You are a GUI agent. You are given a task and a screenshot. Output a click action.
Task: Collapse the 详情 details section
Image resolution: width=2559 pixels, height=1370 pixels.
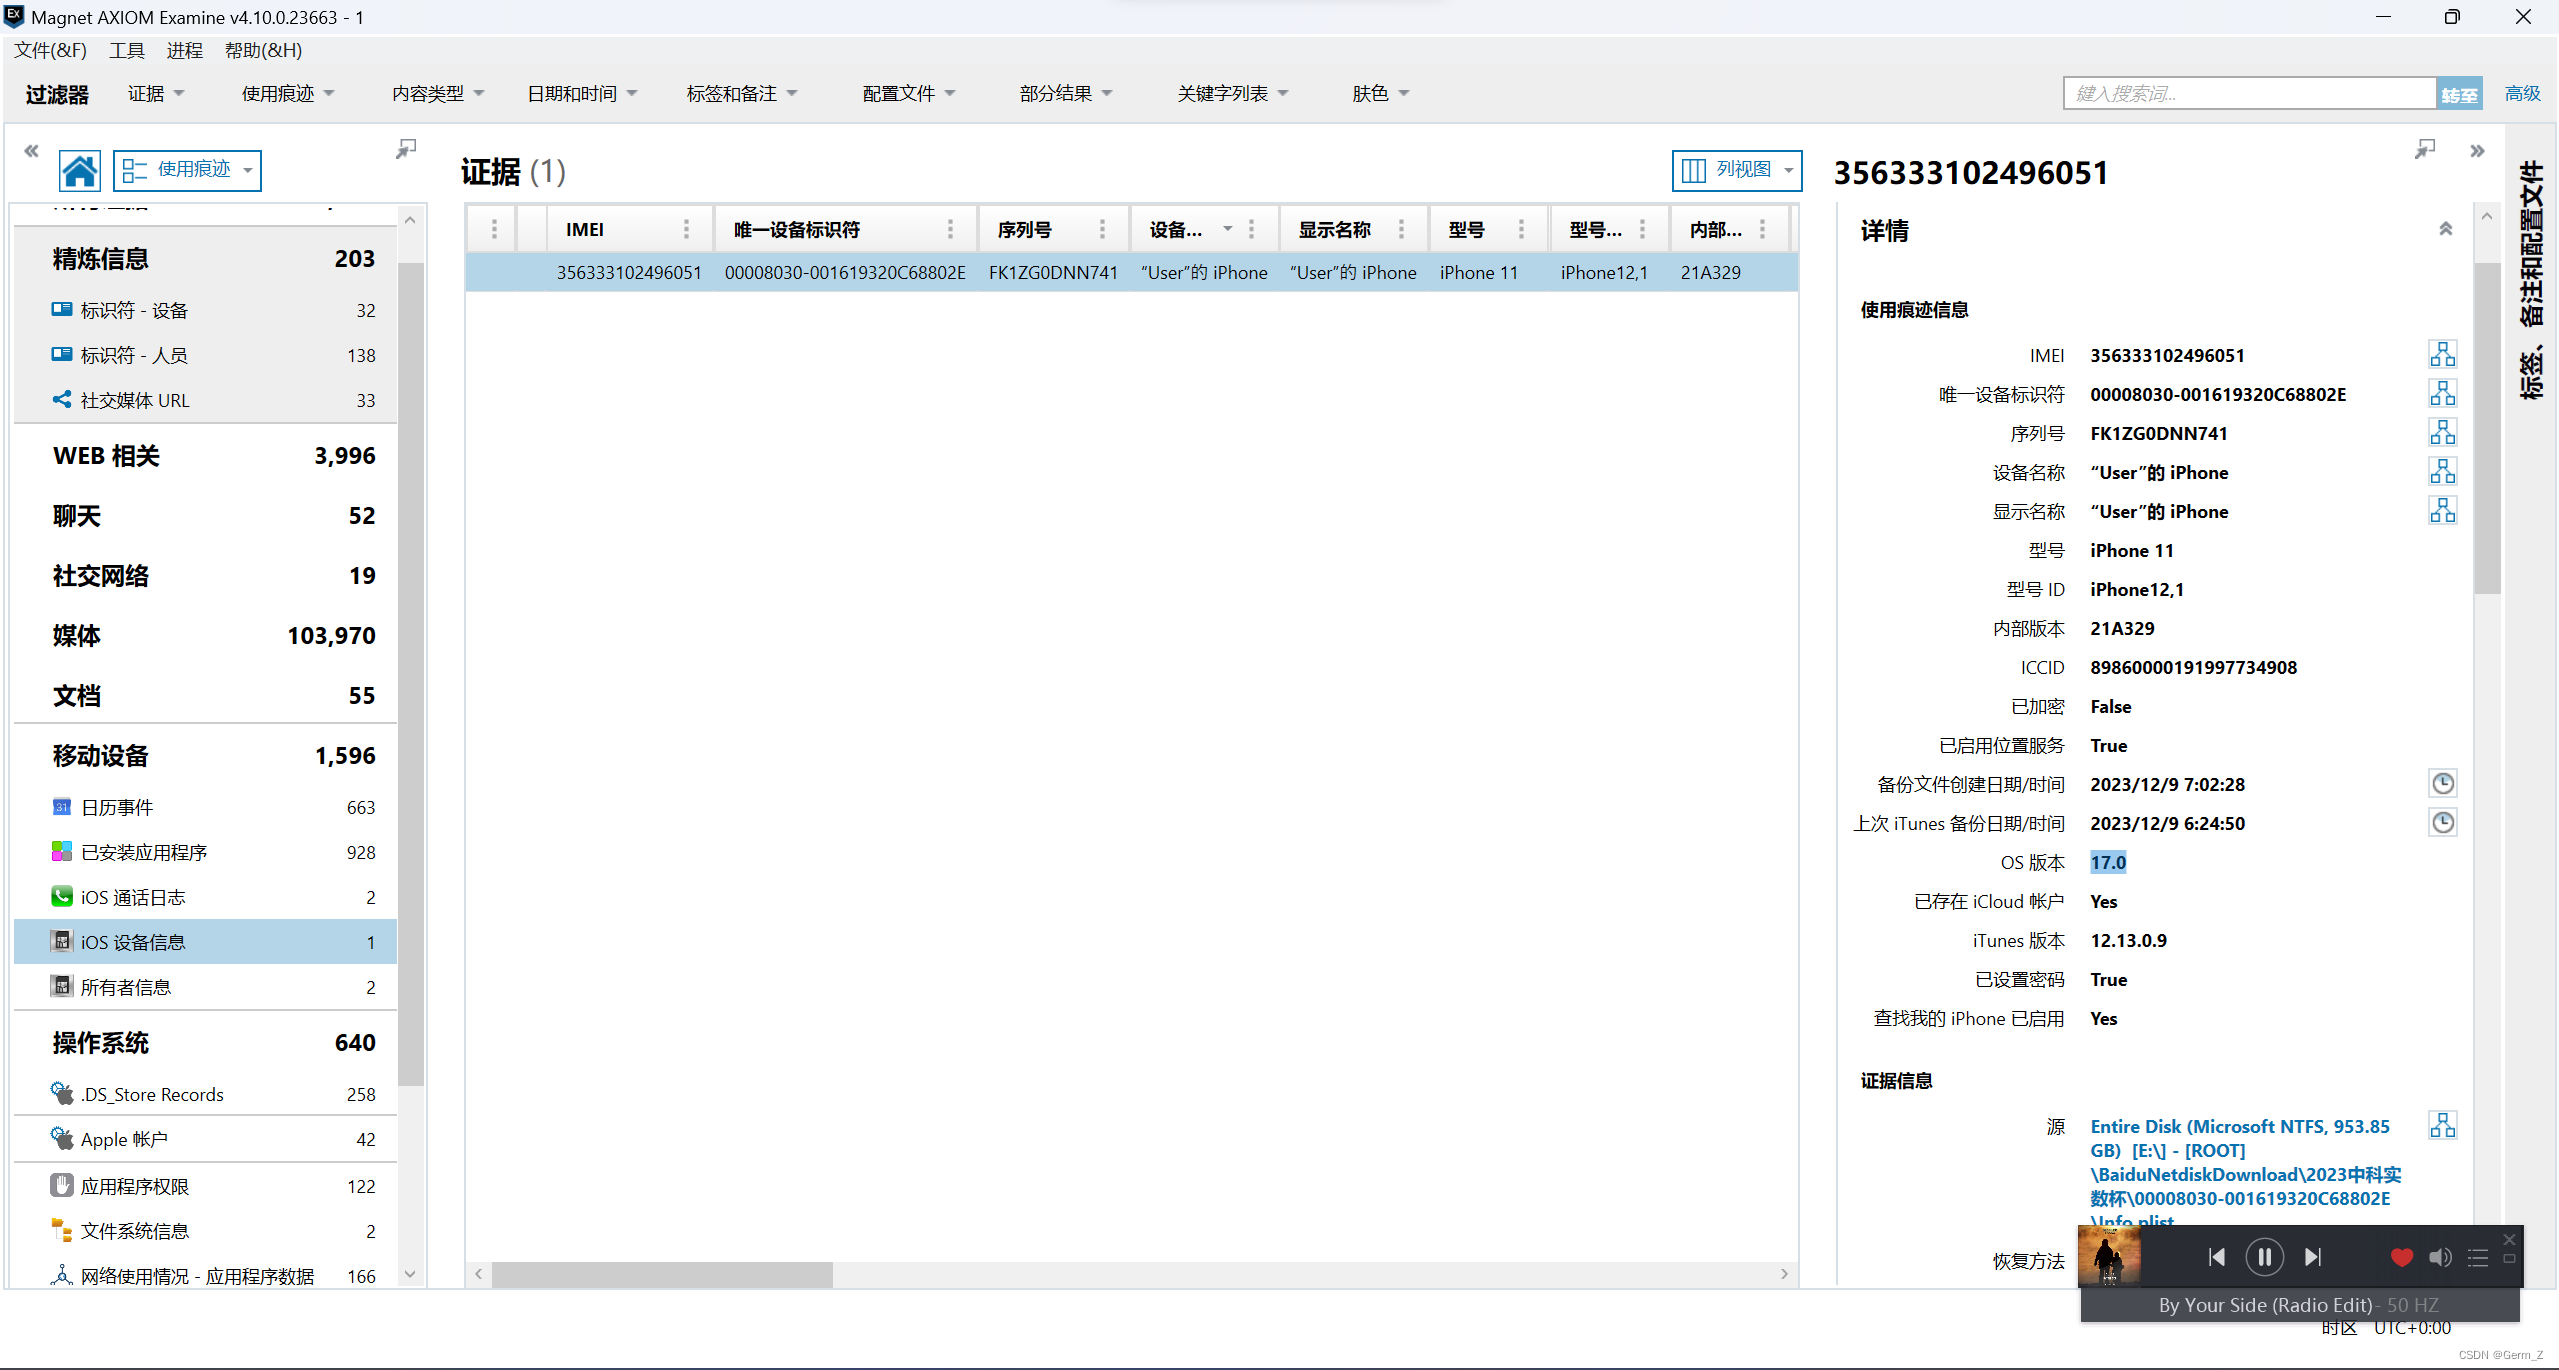[x=2445, y=230]
